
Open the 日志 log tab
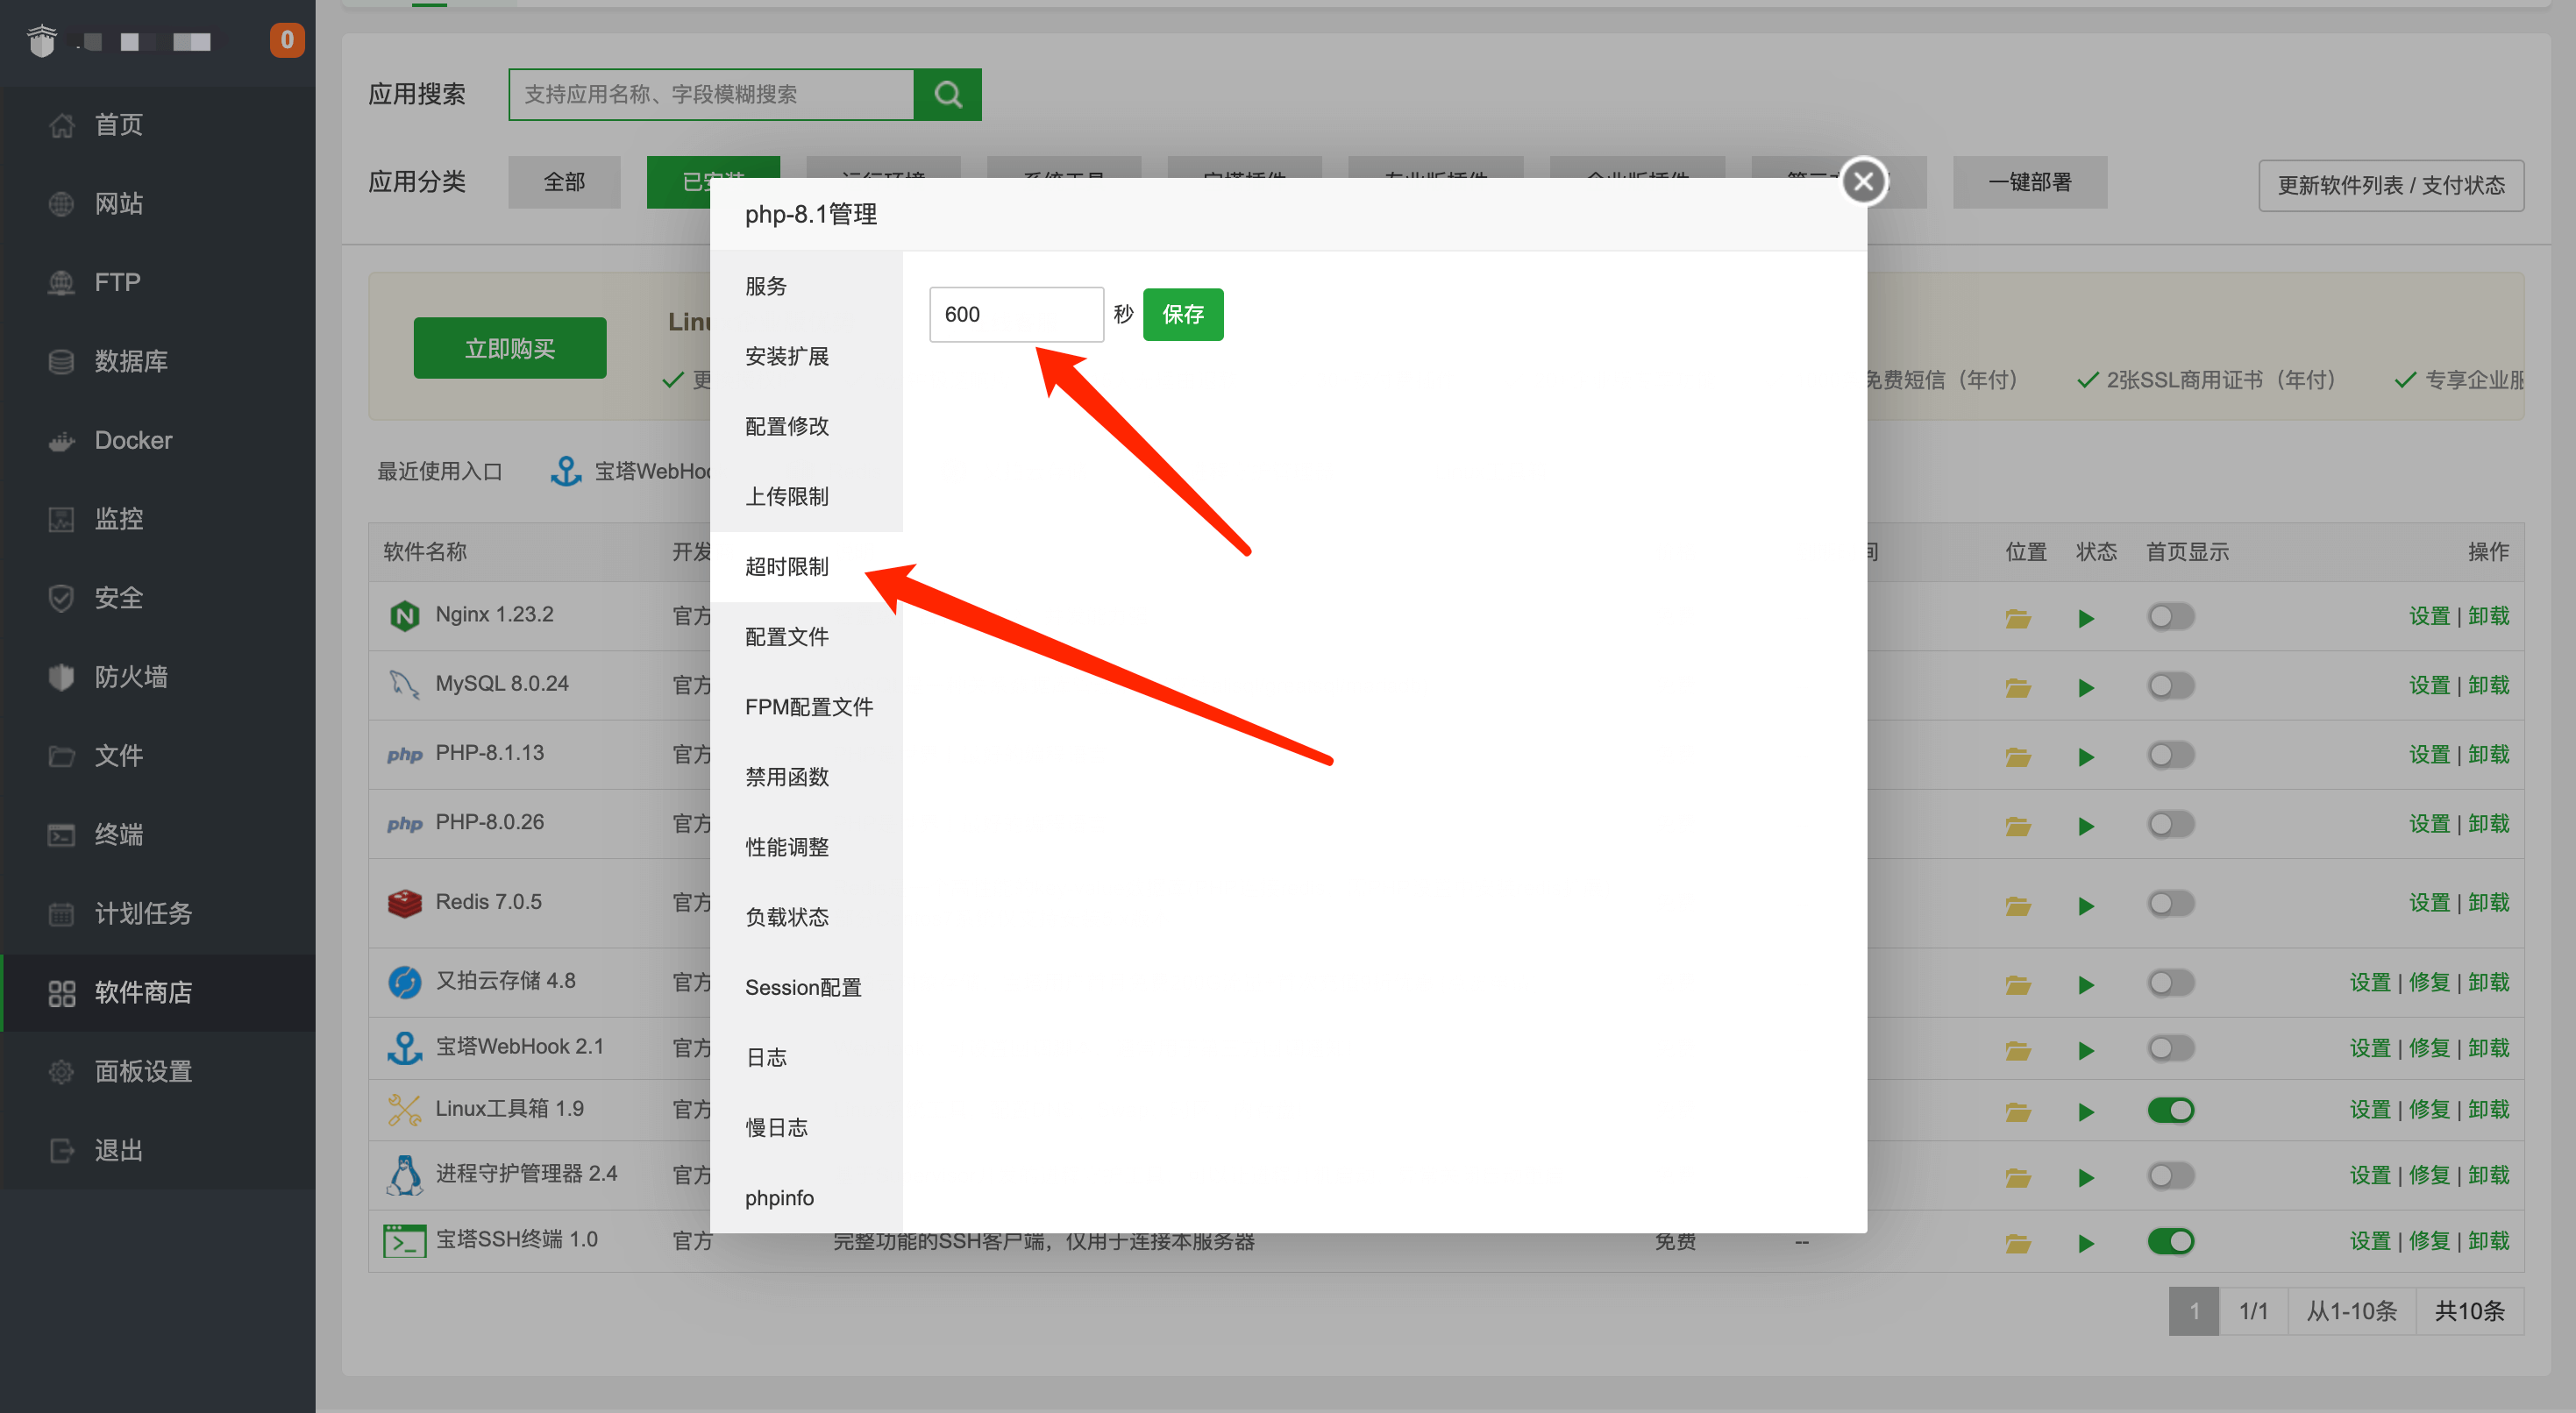[x=806, y=1058]
